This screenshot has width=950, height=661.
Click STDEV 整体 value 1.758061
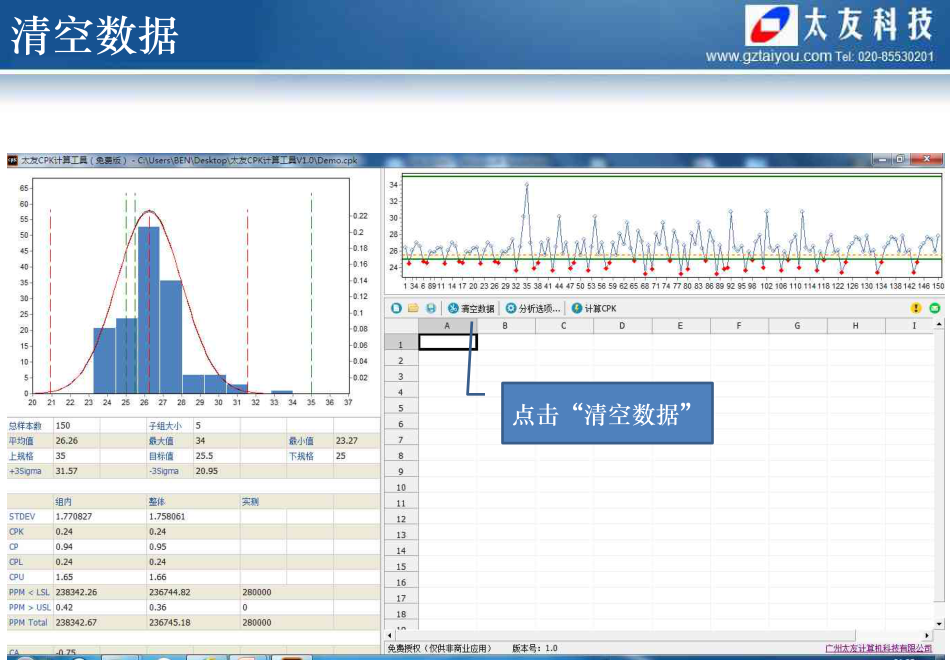click(x=167, y=516)
